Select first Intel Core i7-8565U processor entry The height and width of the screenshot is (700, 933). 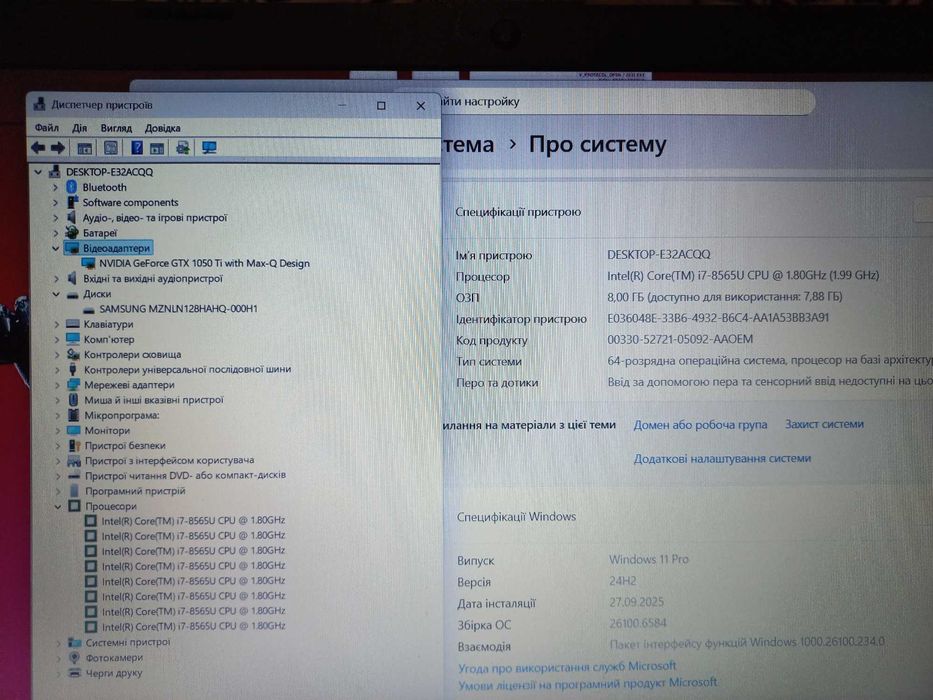[193, 520]
